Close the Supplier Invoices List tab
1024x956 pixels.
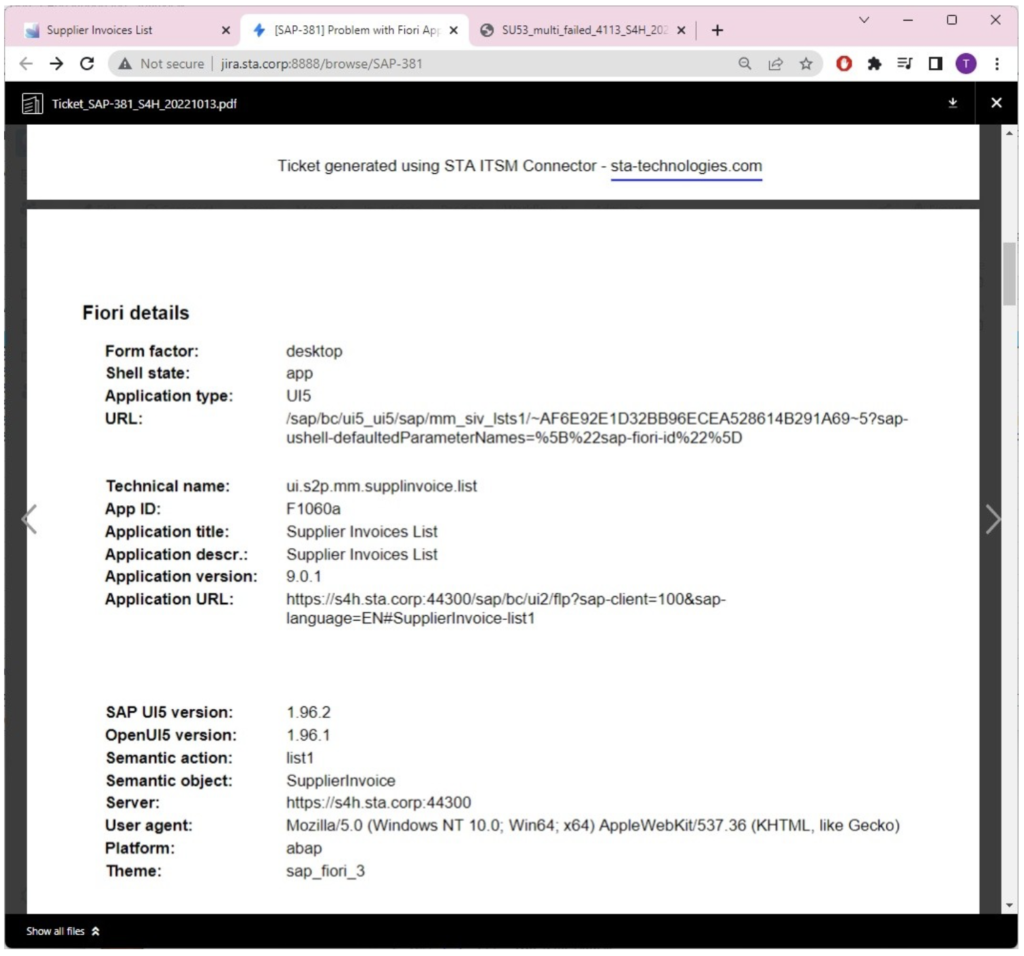tap(226, 30)
